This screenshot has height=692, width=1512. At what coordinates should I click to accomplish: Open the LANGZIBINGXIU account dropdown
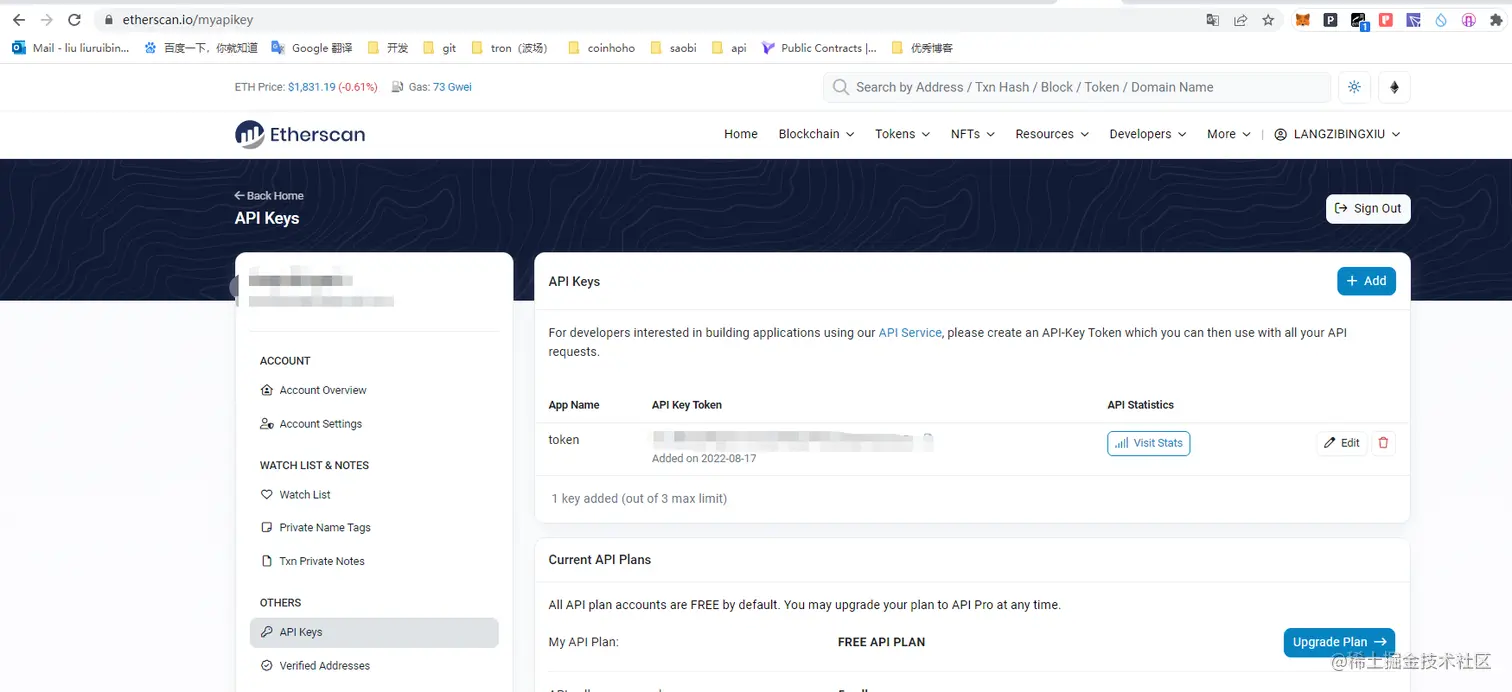[1337, 134]
